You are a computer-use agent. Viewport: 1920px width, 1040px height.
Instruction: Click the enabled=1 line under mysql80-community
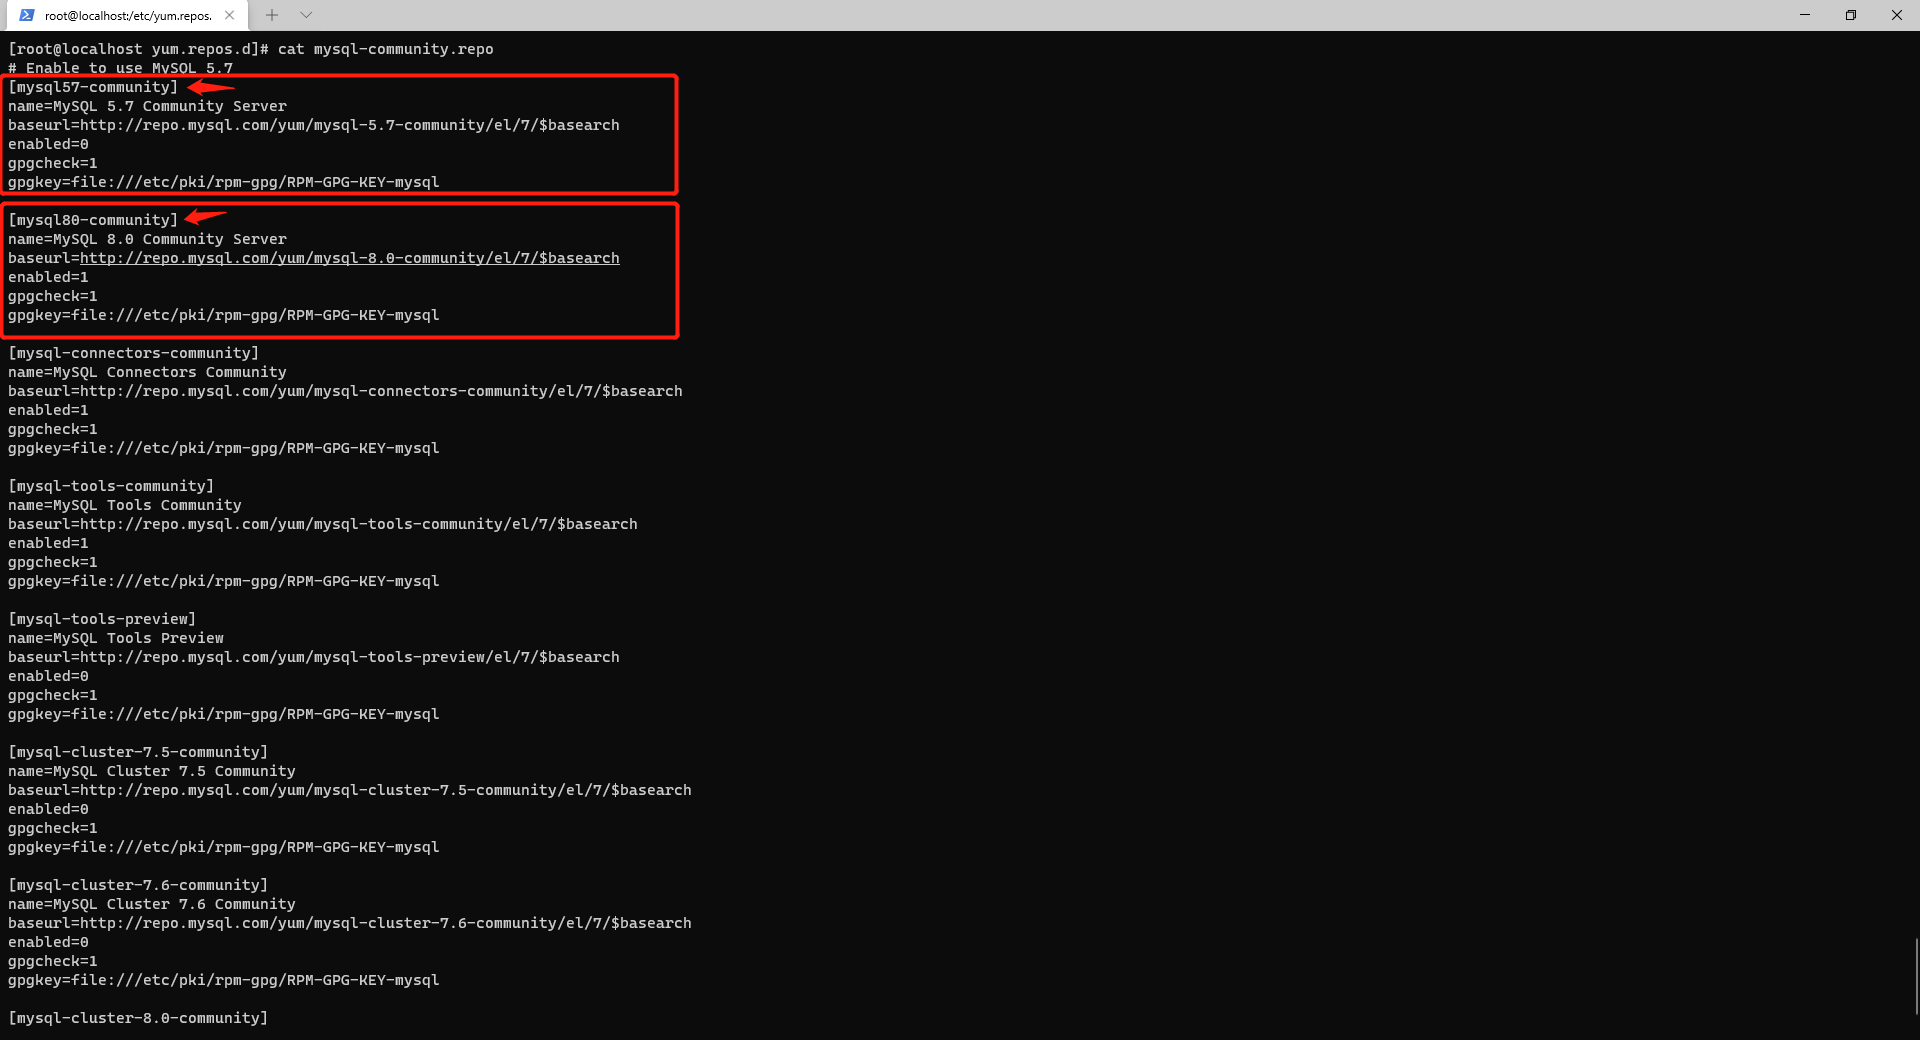coord(47,276)
